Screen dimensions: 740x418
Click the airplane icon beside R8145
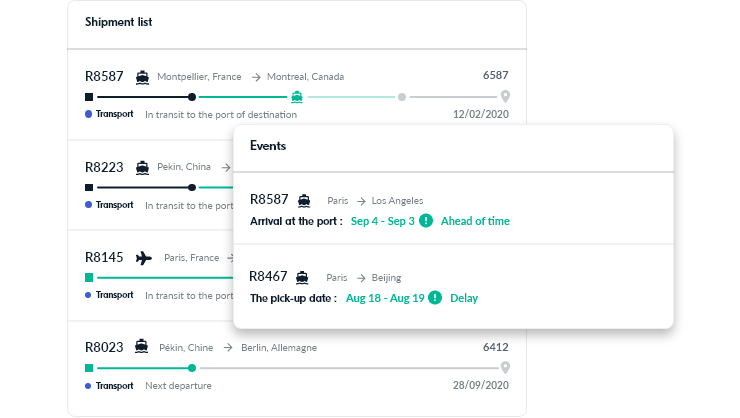pyautogui.click(x=144, y=258)
